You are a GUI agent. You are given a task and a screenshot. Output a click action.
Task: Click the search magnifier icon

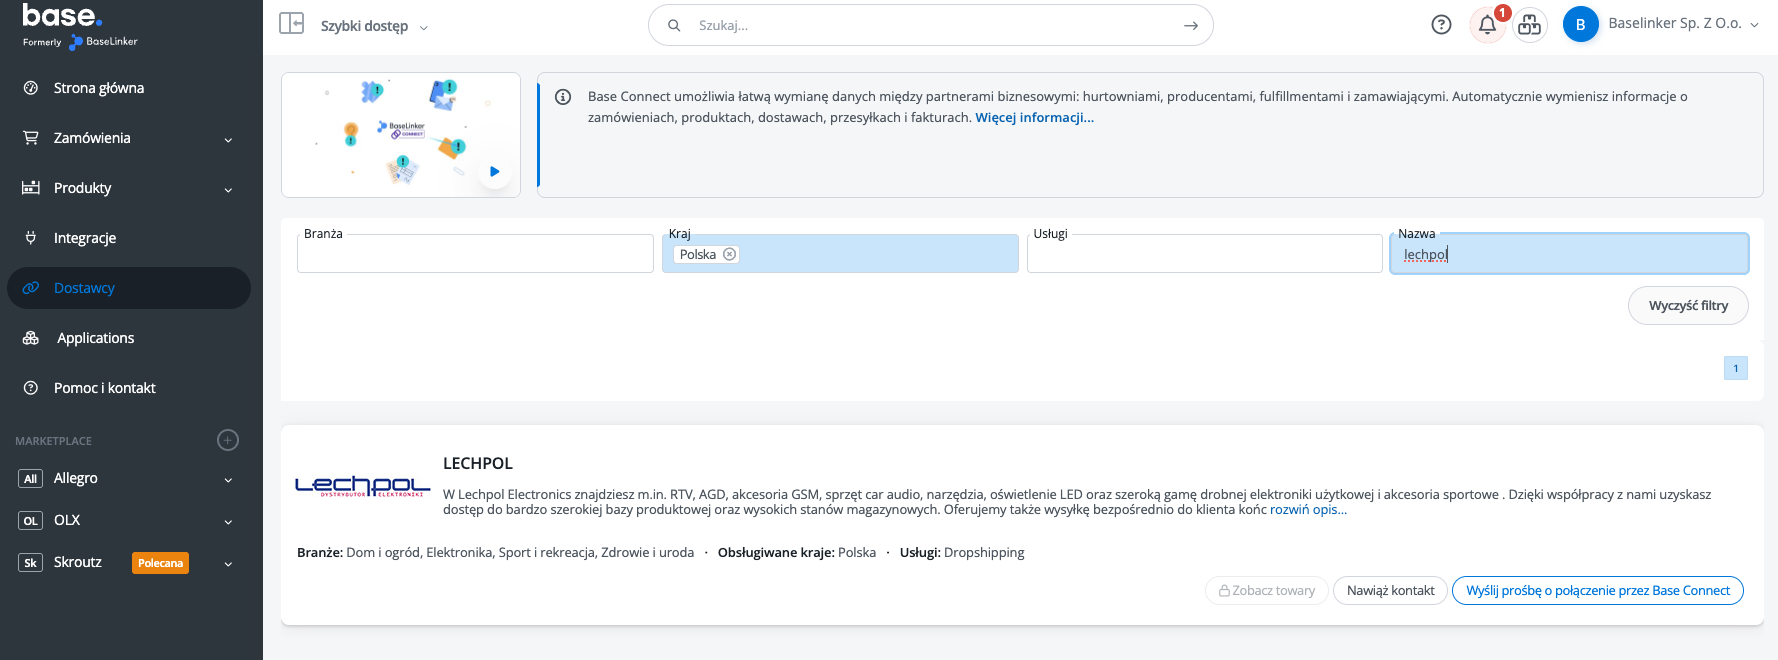pyautogui.click(x=674, y=25)
